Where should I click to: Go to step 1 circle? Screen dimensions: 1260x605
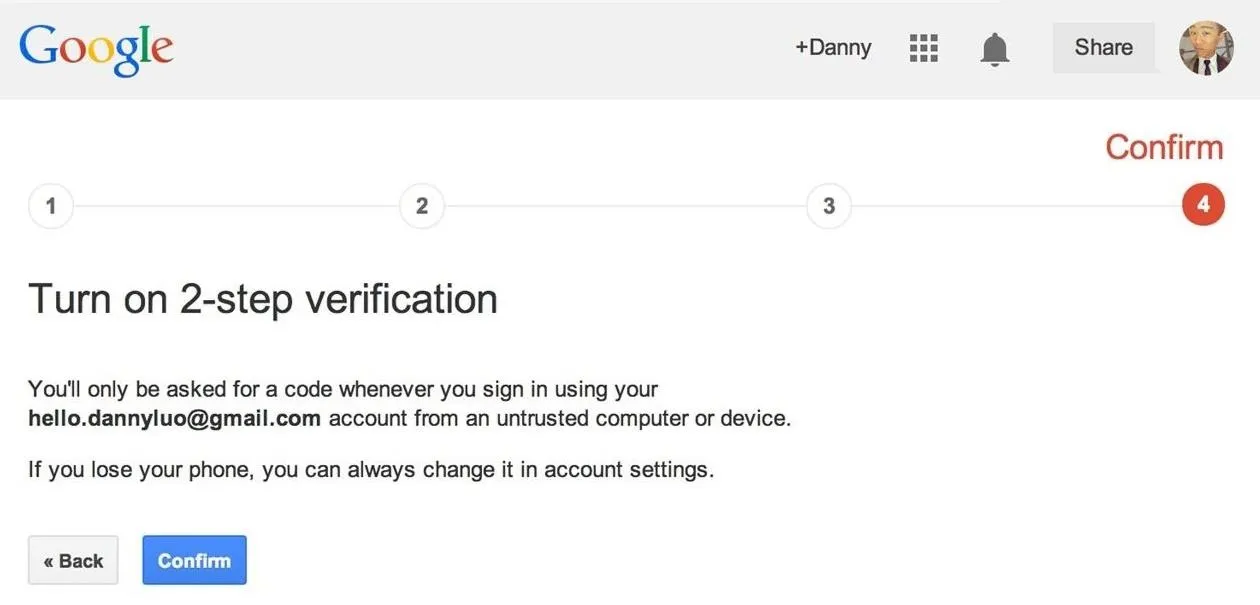(x=51, y=206)
